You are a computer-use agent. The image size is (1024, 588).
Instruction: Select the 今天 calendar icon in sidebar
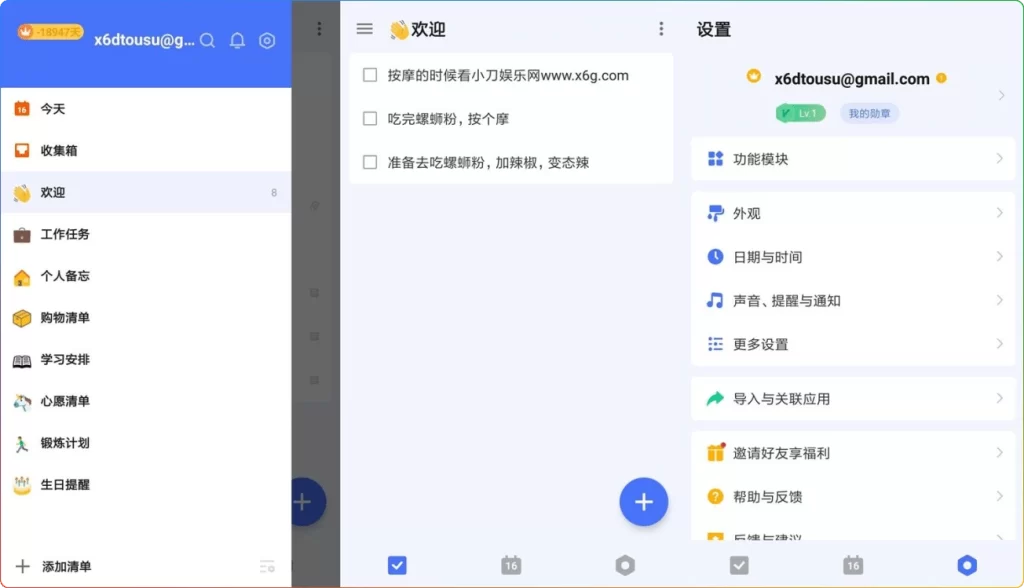pos(20,108)
